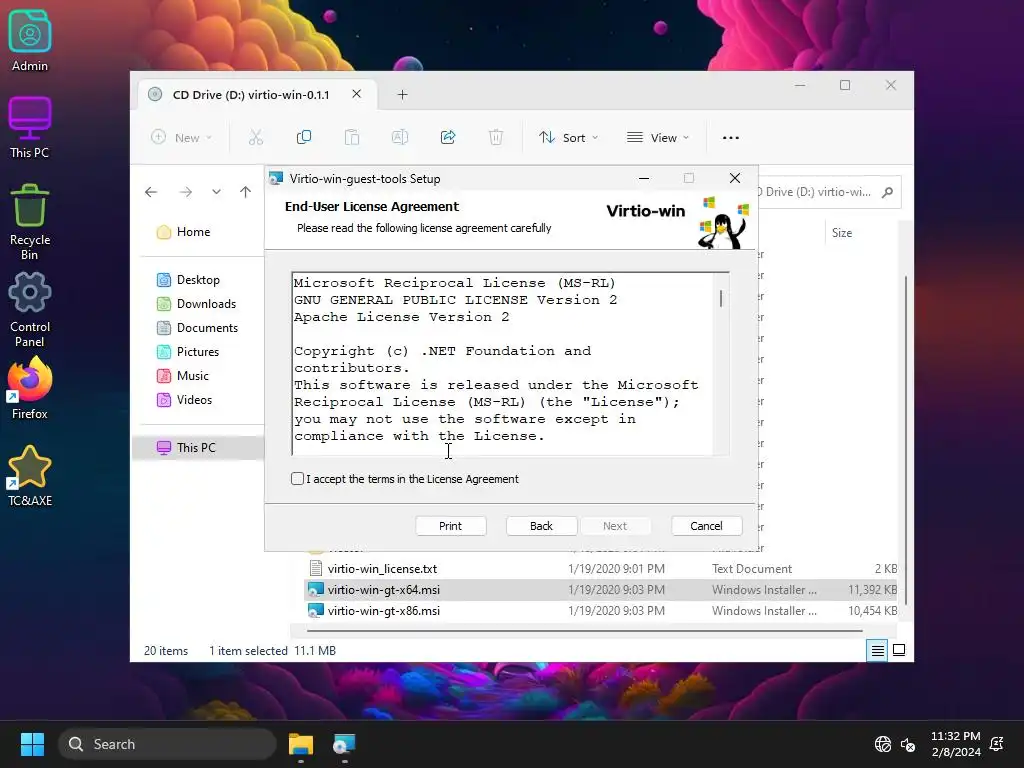This screenshot has width=1024, height=768.
Task: Click the Size column header
Action: tap(842, 232)
